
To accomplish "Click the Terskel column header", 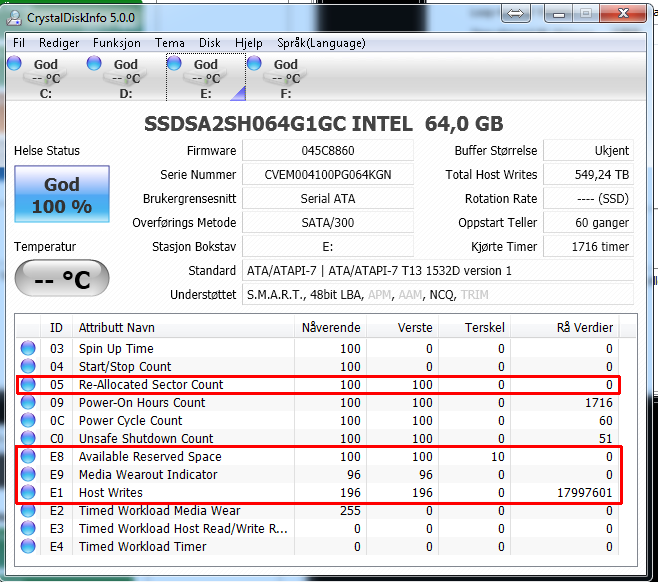I will [475, 327].
